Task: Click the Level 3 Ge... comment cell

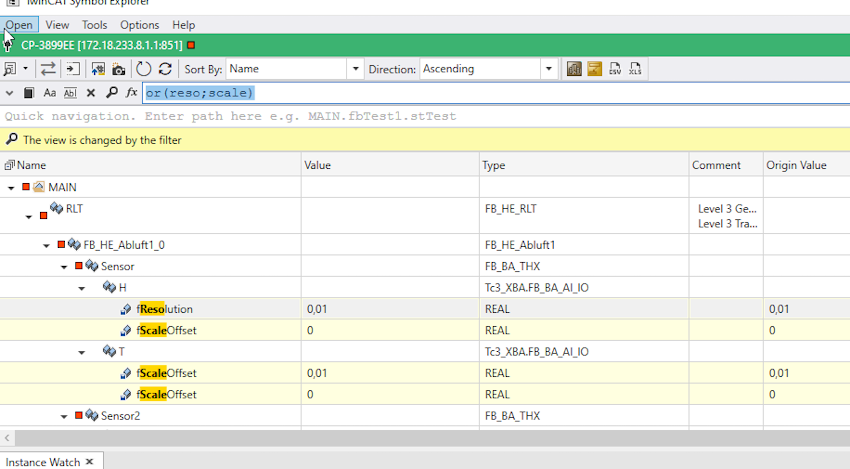Action: pos(727,209)
